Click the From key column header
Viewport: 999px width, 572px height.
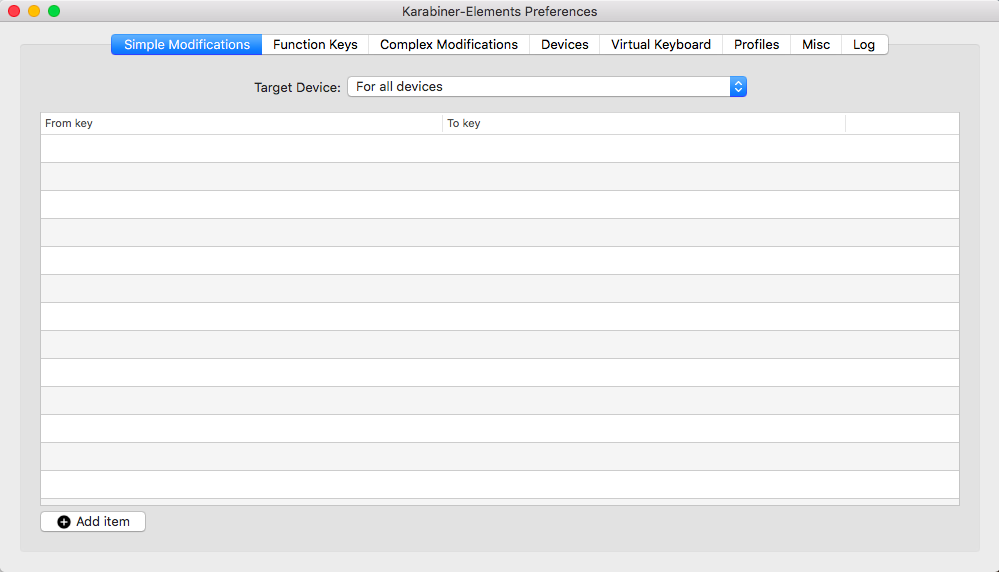pyautogui.click(x=241, y=124)
